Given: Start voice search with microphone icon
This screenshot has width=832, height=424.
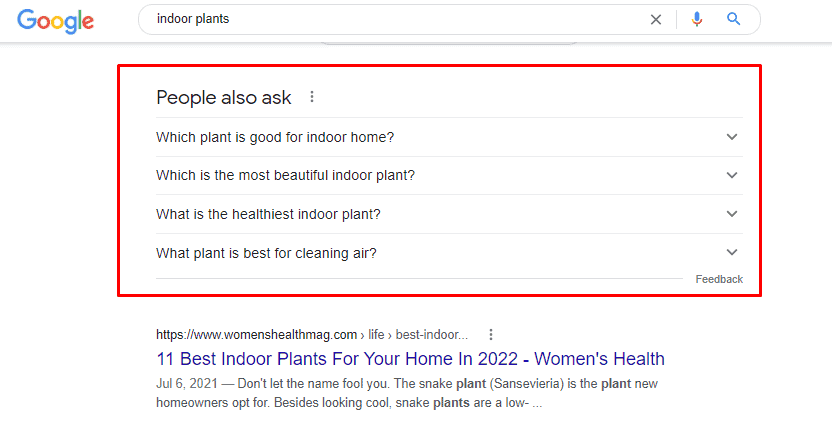Looking at the screenshot, I should tap(697, 20).
